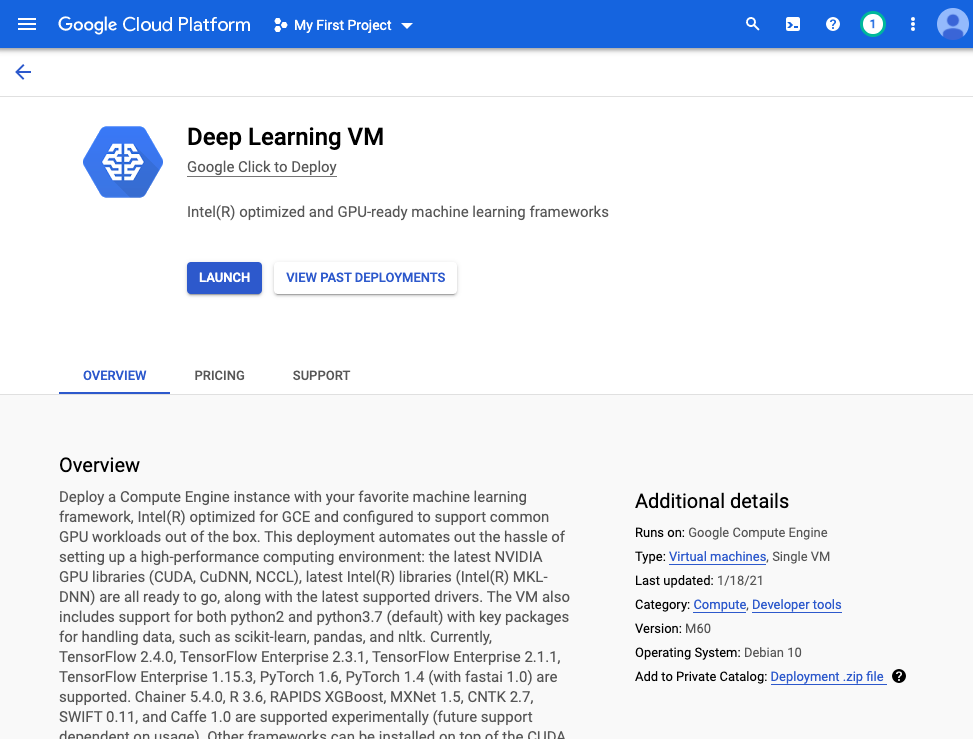Download the Deployment .zip file link

827,676
